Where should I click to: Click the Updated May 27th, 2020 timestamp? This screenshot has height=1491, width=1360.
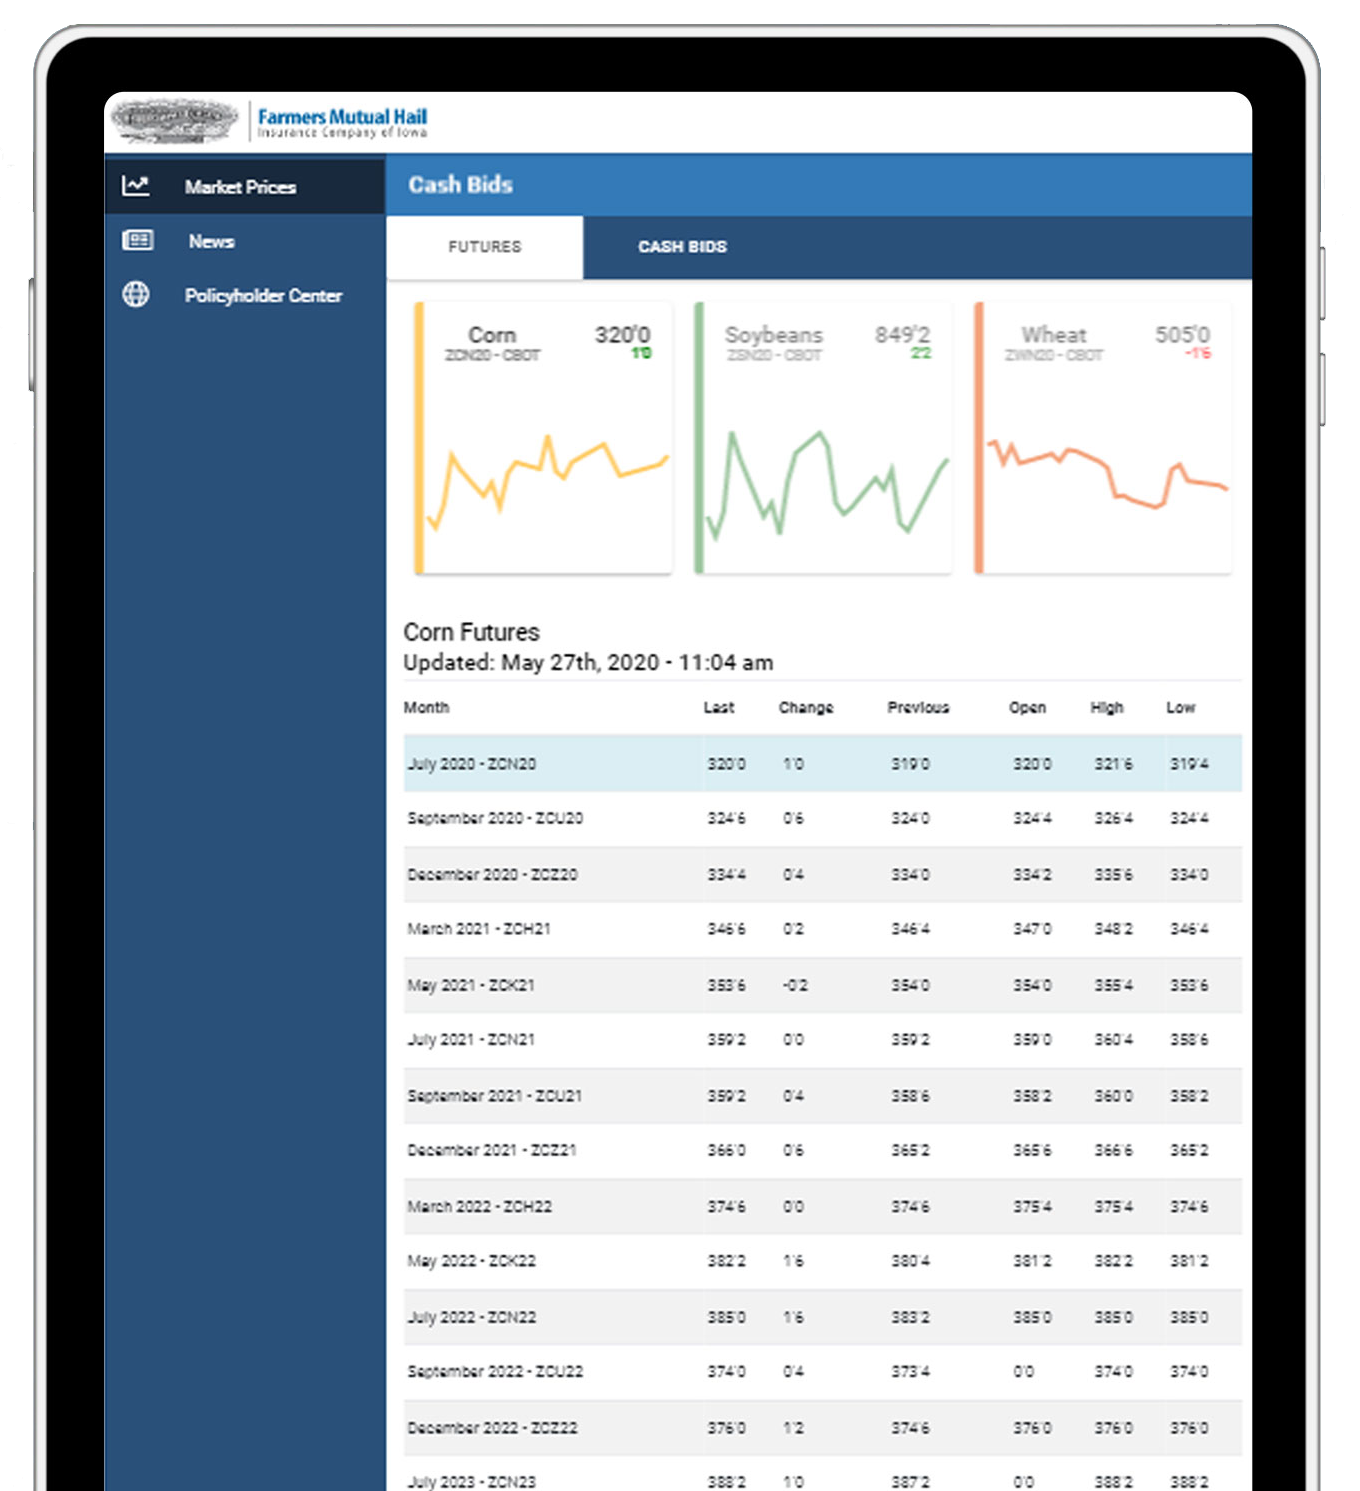point(588,663)
